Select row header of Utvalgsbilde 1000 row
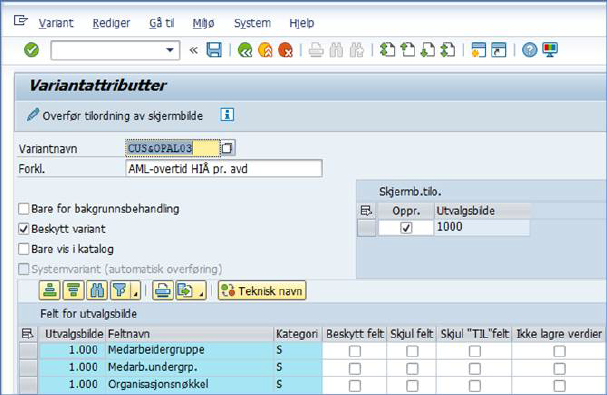The image size is (607, 395). coord(366,228)
